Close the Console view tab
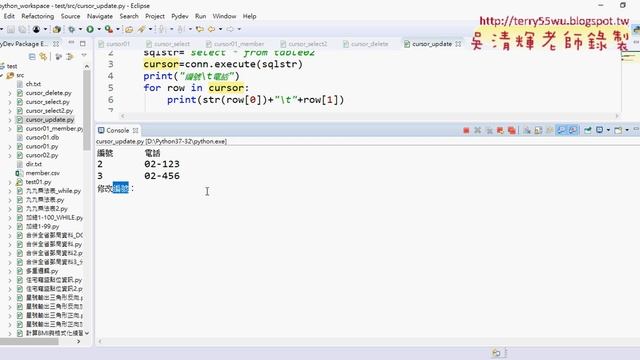Image resolution: width=640 pixels, height=360 pixels. coord(136,130)
